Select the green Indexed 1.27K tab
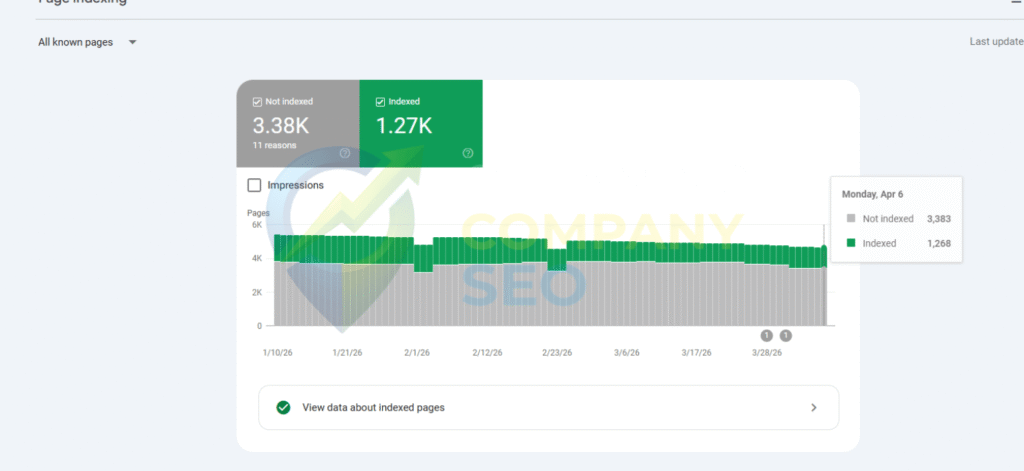This screenshot has width=1024, height=471. tap(421, 125)
